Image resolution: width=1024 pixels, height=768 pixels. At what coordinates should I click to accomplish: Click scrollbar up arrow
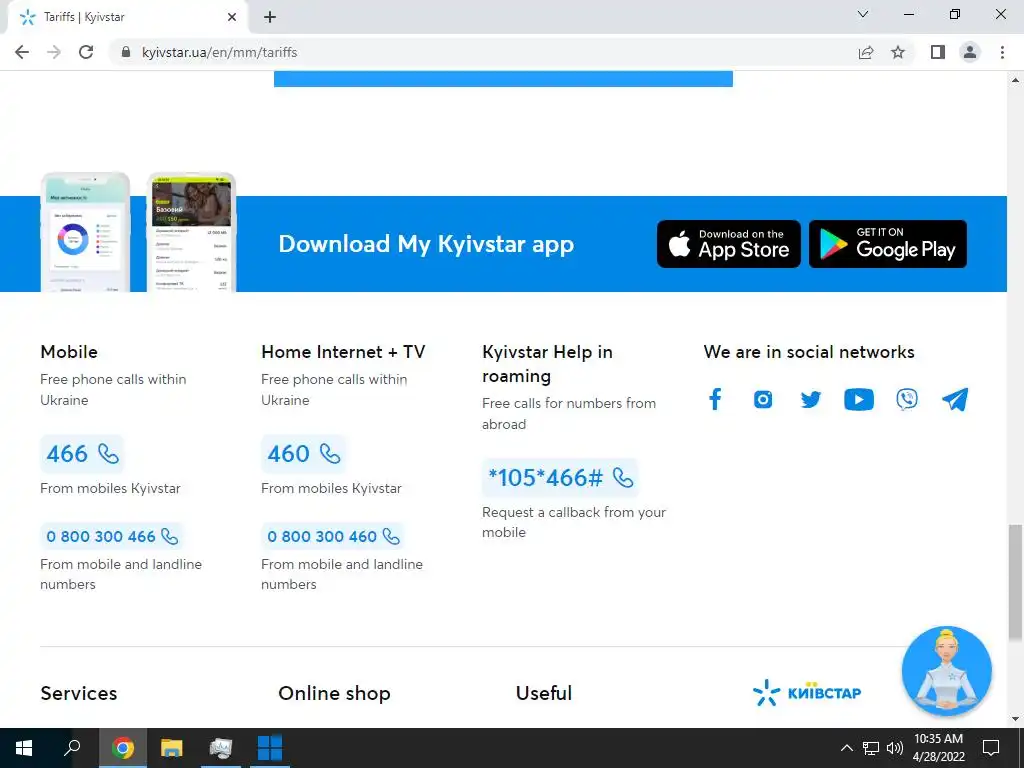pyautogui.click(x=1015, y=80)
